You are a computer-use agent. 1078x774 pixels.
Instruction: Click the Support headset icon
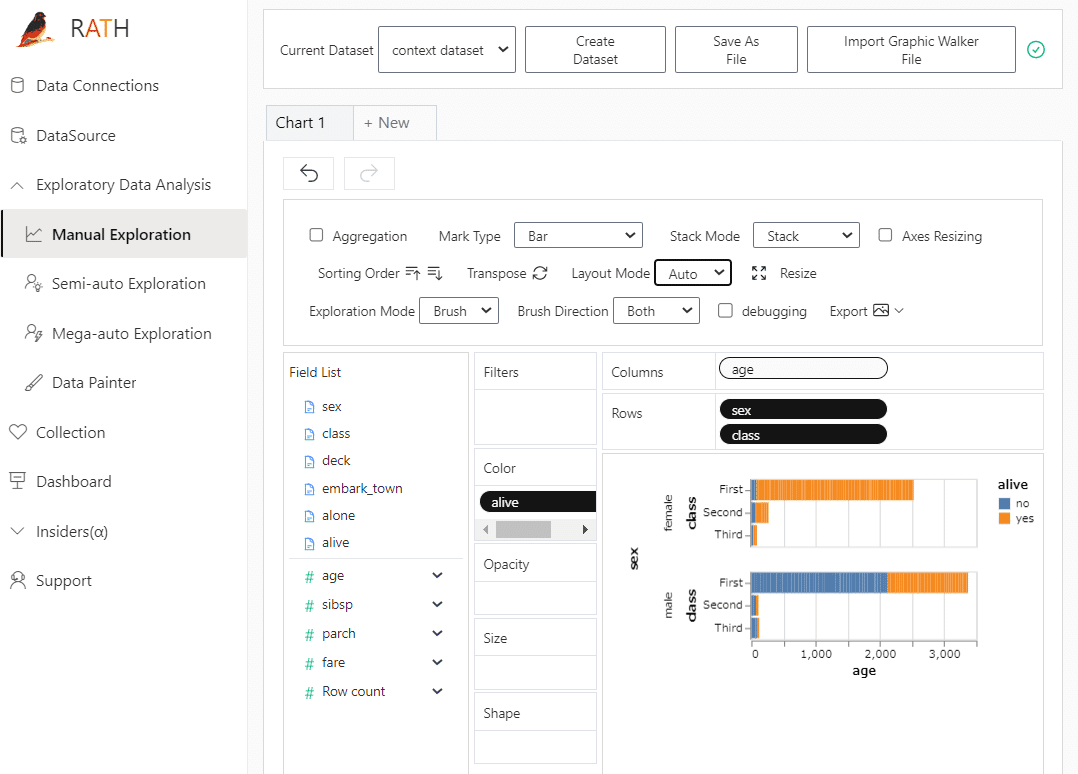pyautogui.click(x=18, y=581)
